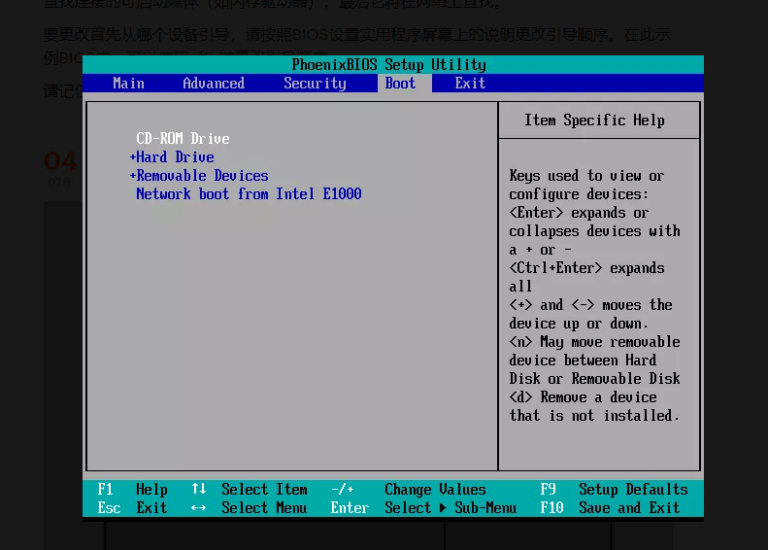768x550 pixels.
Task: Select the highlighted Boot tab
Action: pos(400,83)
